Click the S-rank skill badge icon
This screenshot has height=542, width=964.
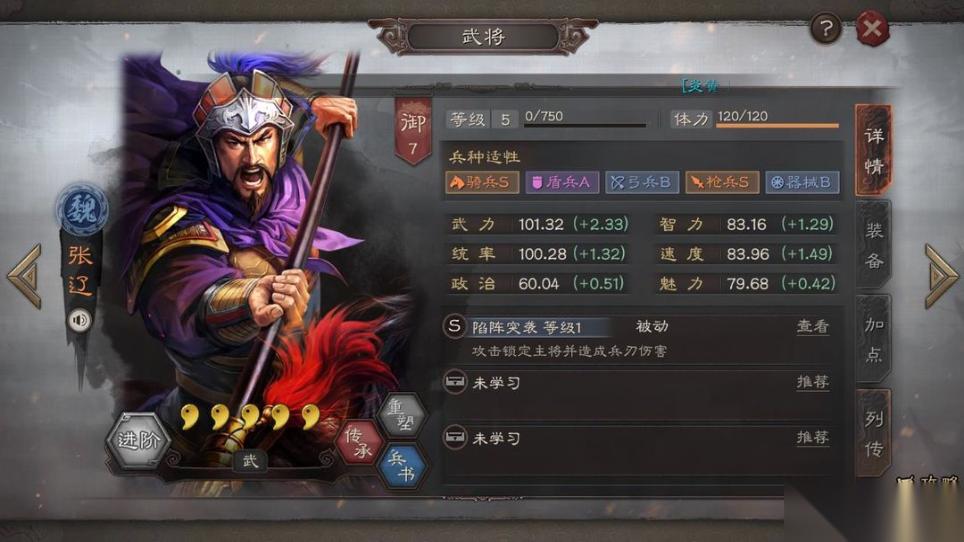tap(454, 326)
